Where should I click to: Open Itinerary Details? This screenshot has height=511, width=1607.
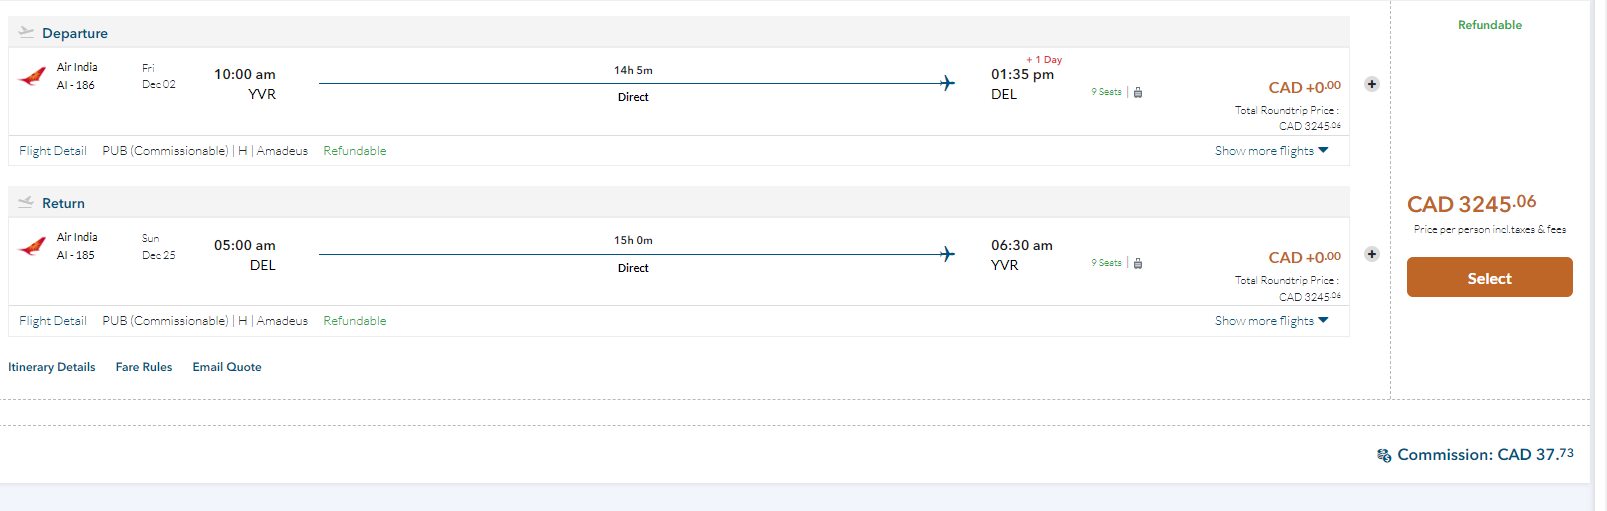pos(52,367)
